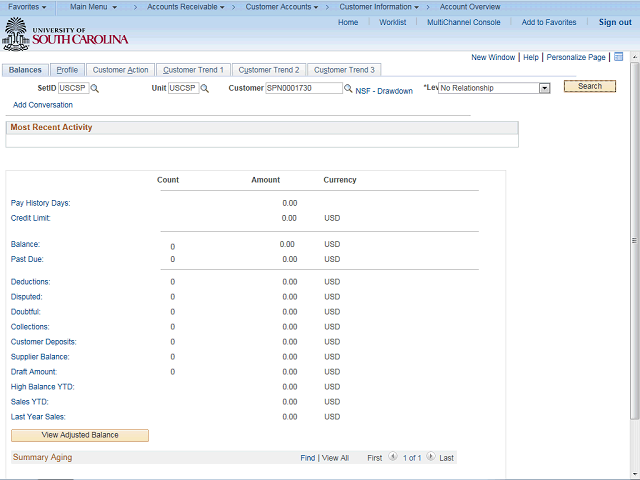Image resolution: width=640 pixels, height=480 pixels.
Task: Open the Customer Action tab
Action: point(120,70)
